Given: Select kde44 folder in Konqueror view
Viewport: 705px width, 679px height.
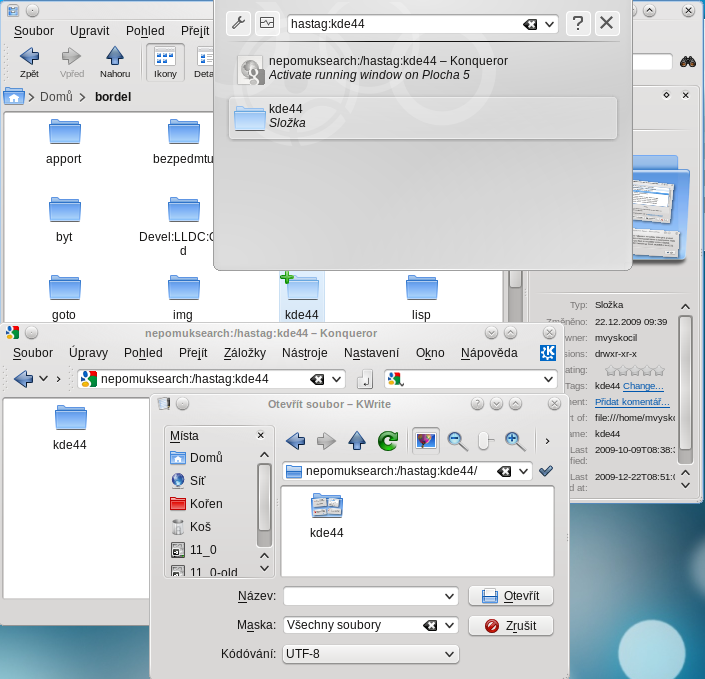Looking at the screenshot, I should point(70,427).
